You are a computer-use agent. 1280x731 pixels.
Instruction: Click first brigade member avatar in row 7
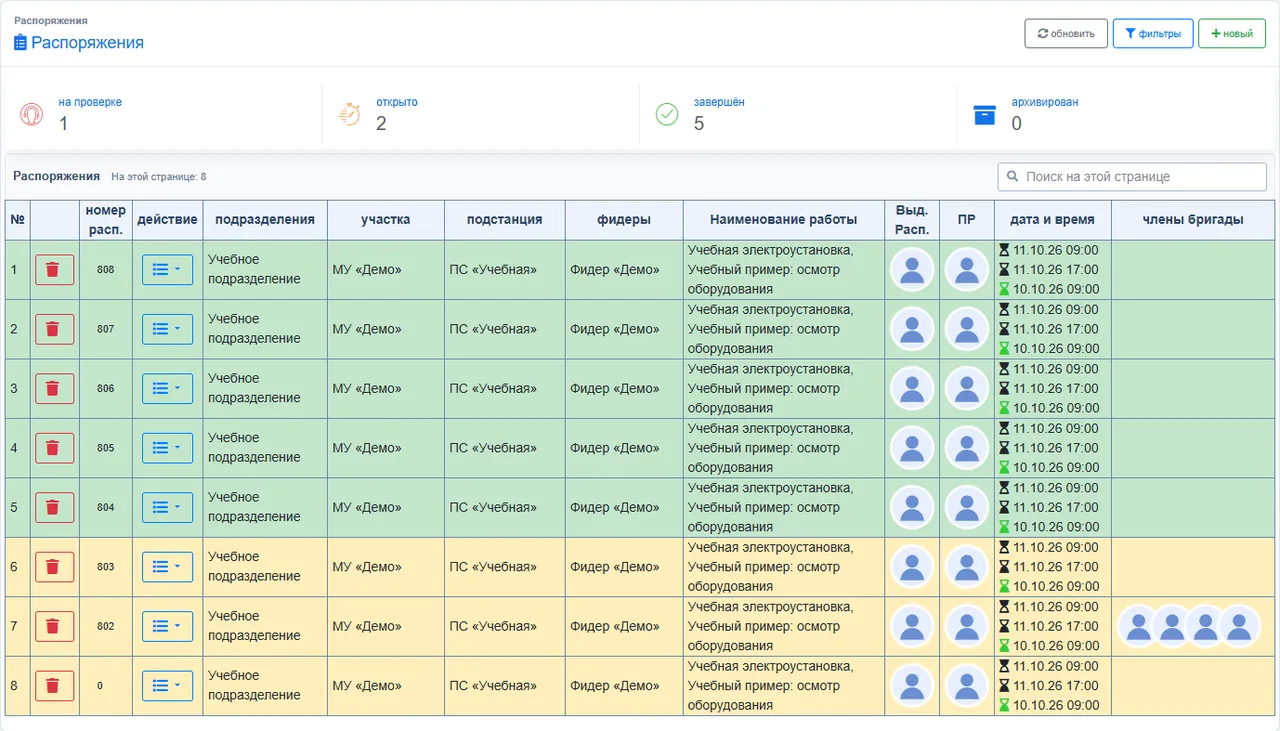tap(1138, 627)
